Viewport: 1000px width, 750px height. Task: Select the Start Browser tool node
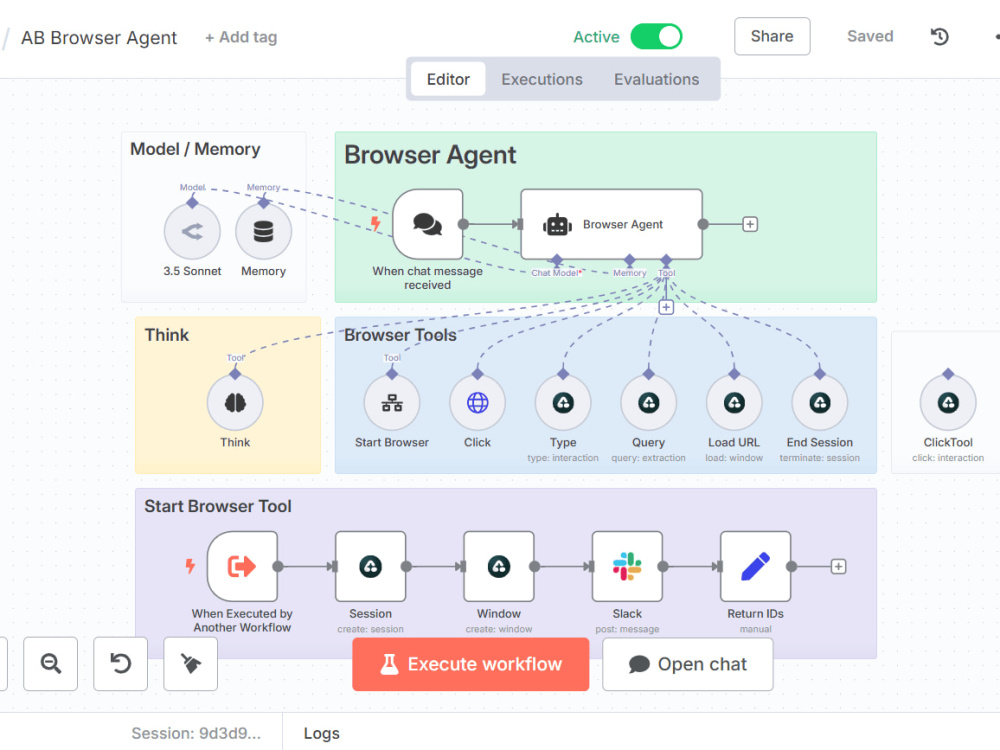(392, 403)
